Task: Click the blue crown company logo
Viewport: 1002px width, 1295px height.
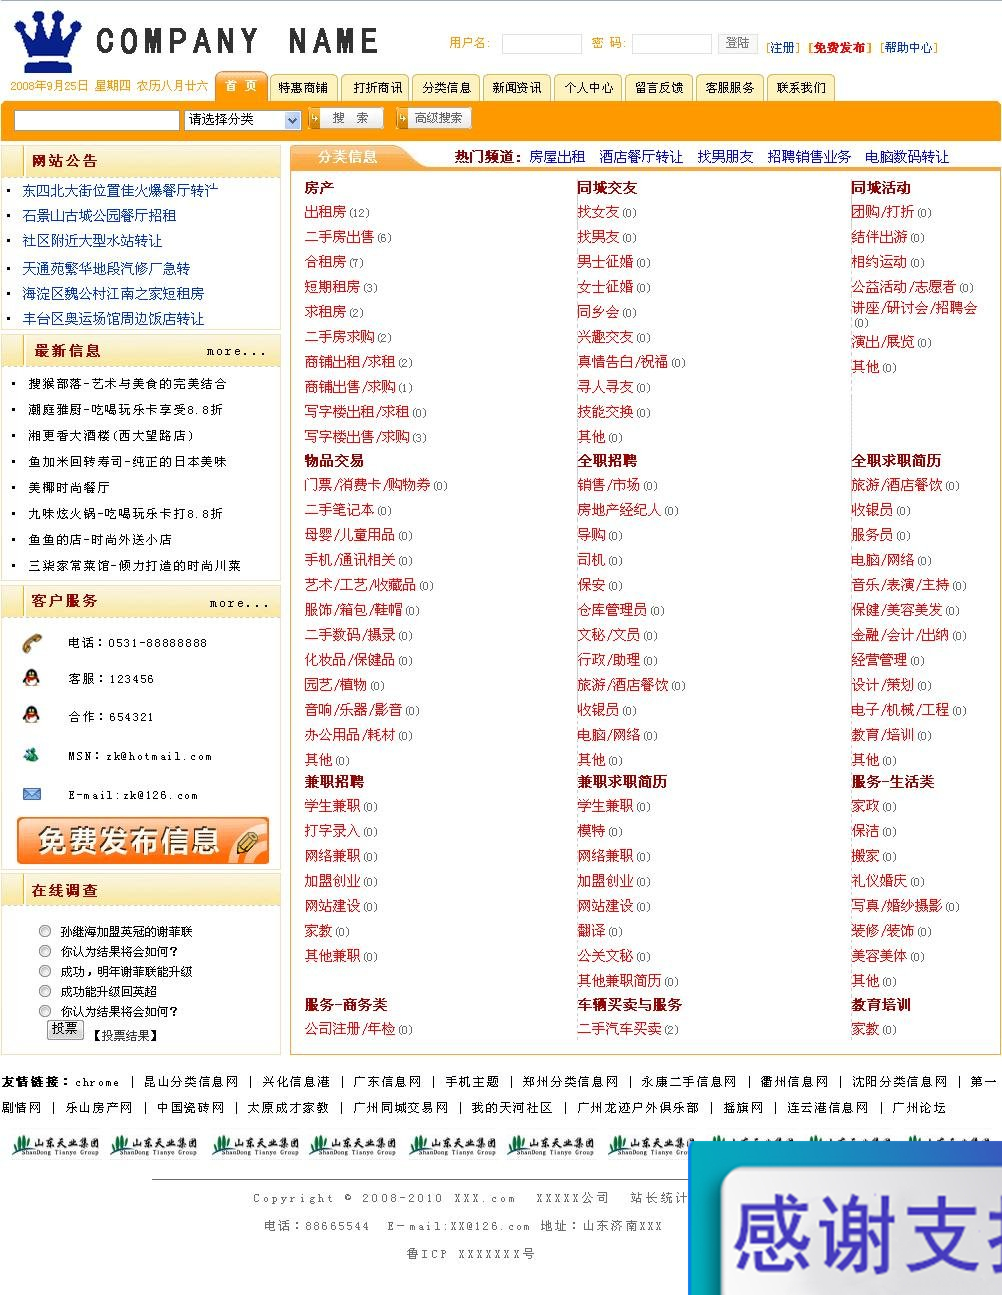Action: 48,40
